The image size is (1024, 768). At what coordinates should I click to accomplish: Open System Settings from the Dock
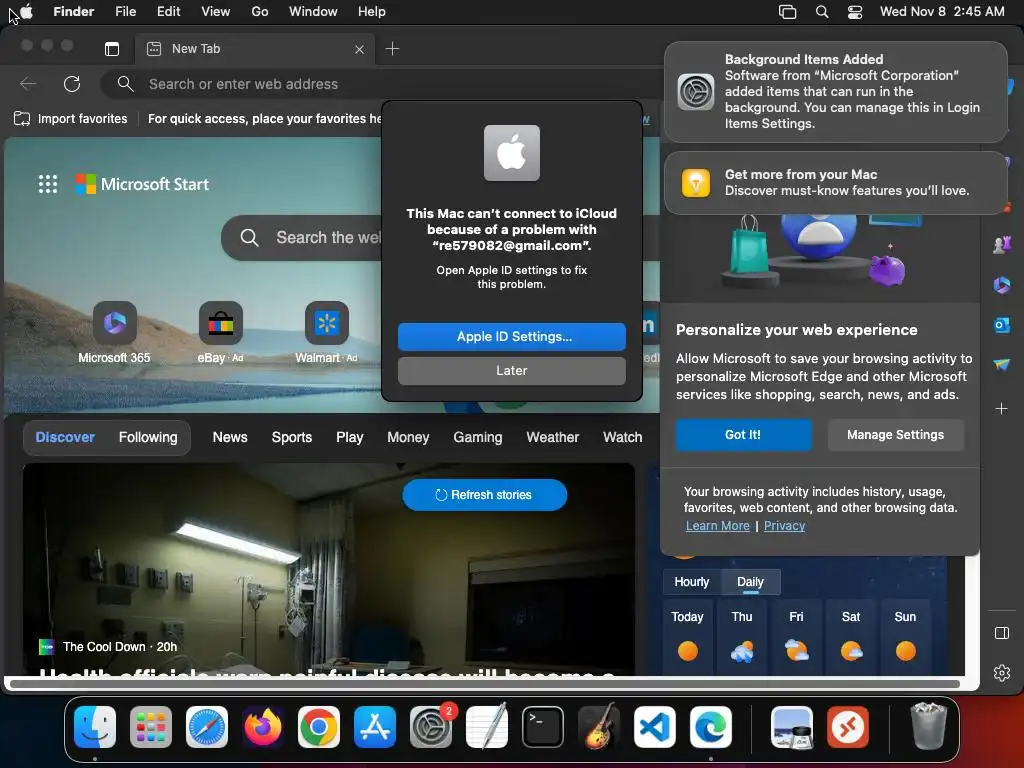(431, 727)
